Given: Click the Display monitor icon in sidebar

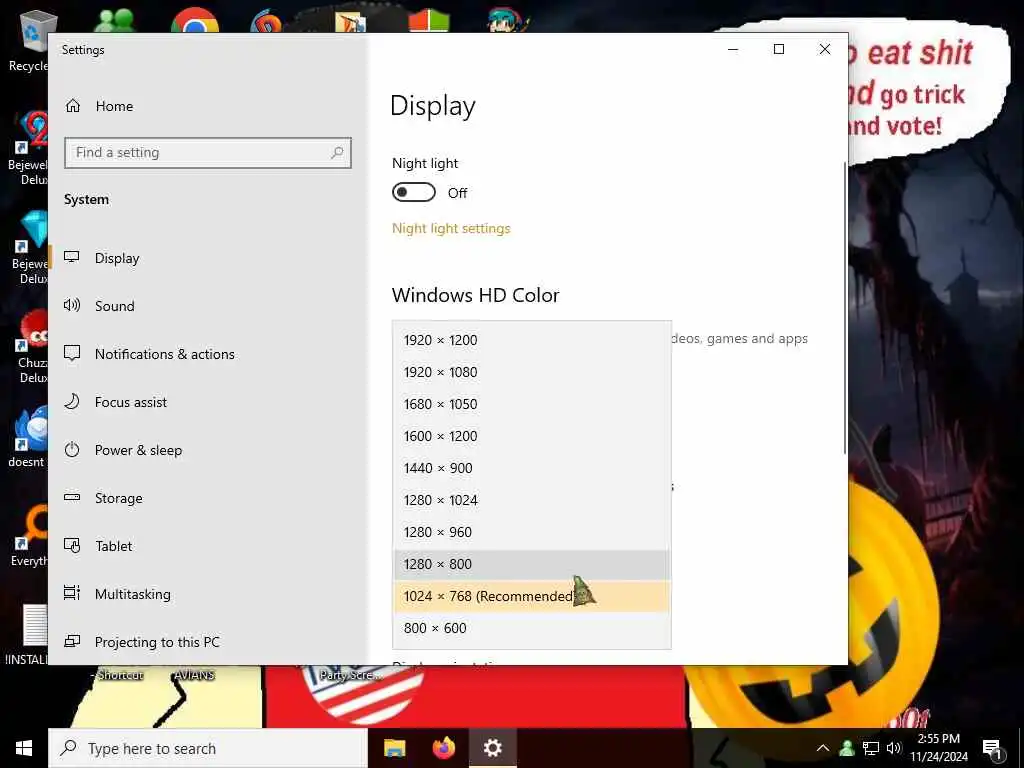Looking at the screenshot, I should tap(72, 257).
